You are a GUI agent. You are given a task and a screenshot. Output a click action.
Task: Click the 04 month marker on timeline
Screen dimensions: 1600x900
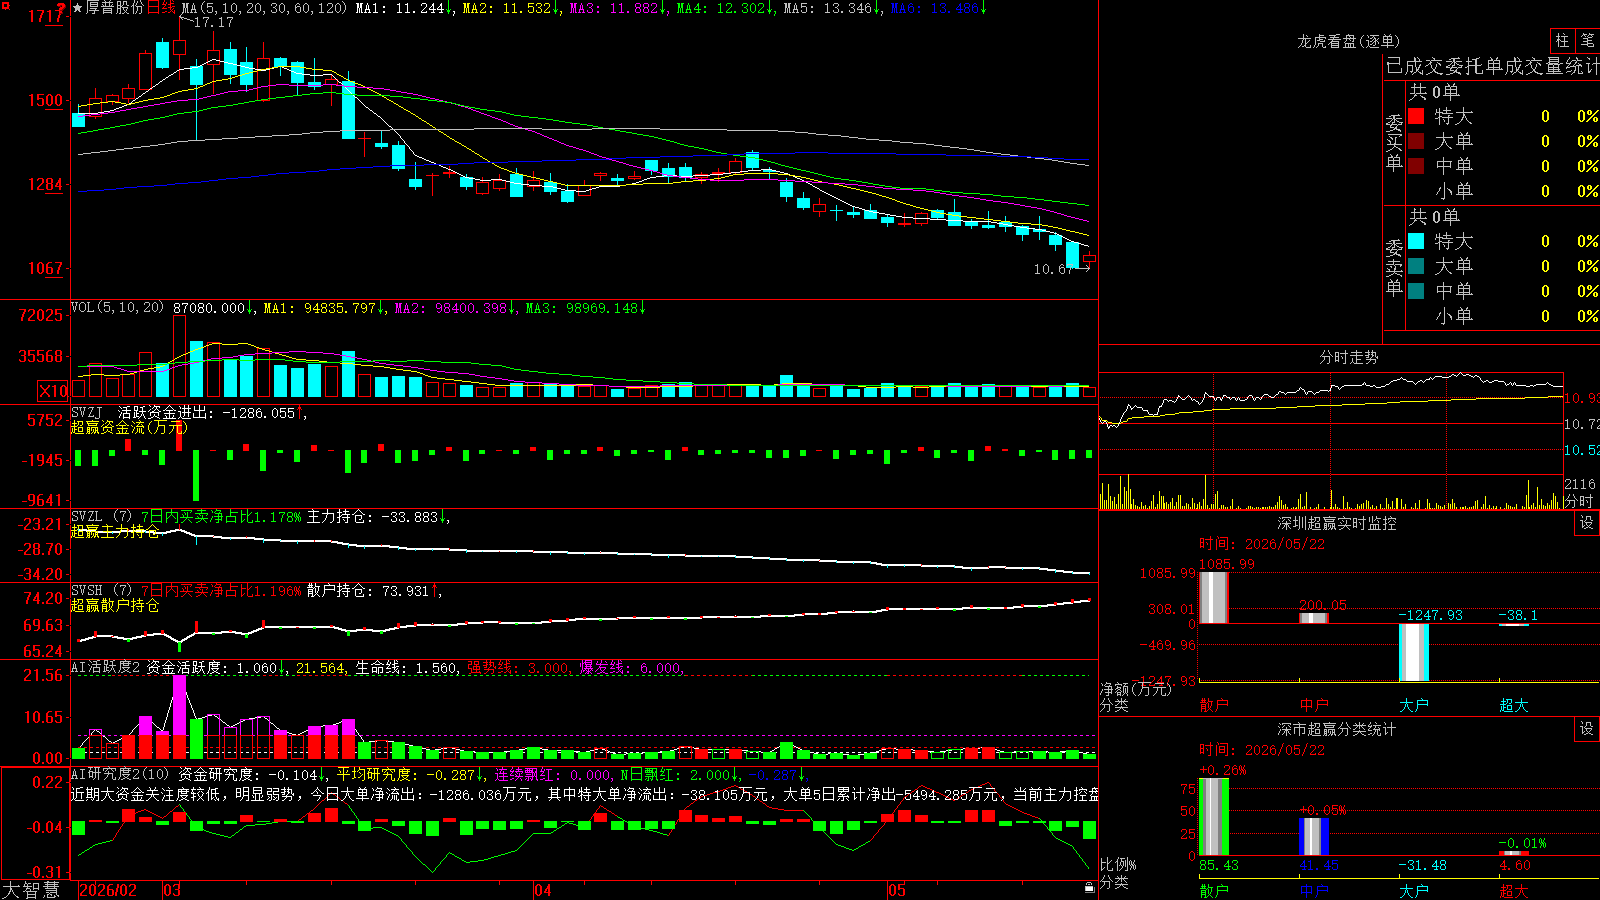coord(543,890)
